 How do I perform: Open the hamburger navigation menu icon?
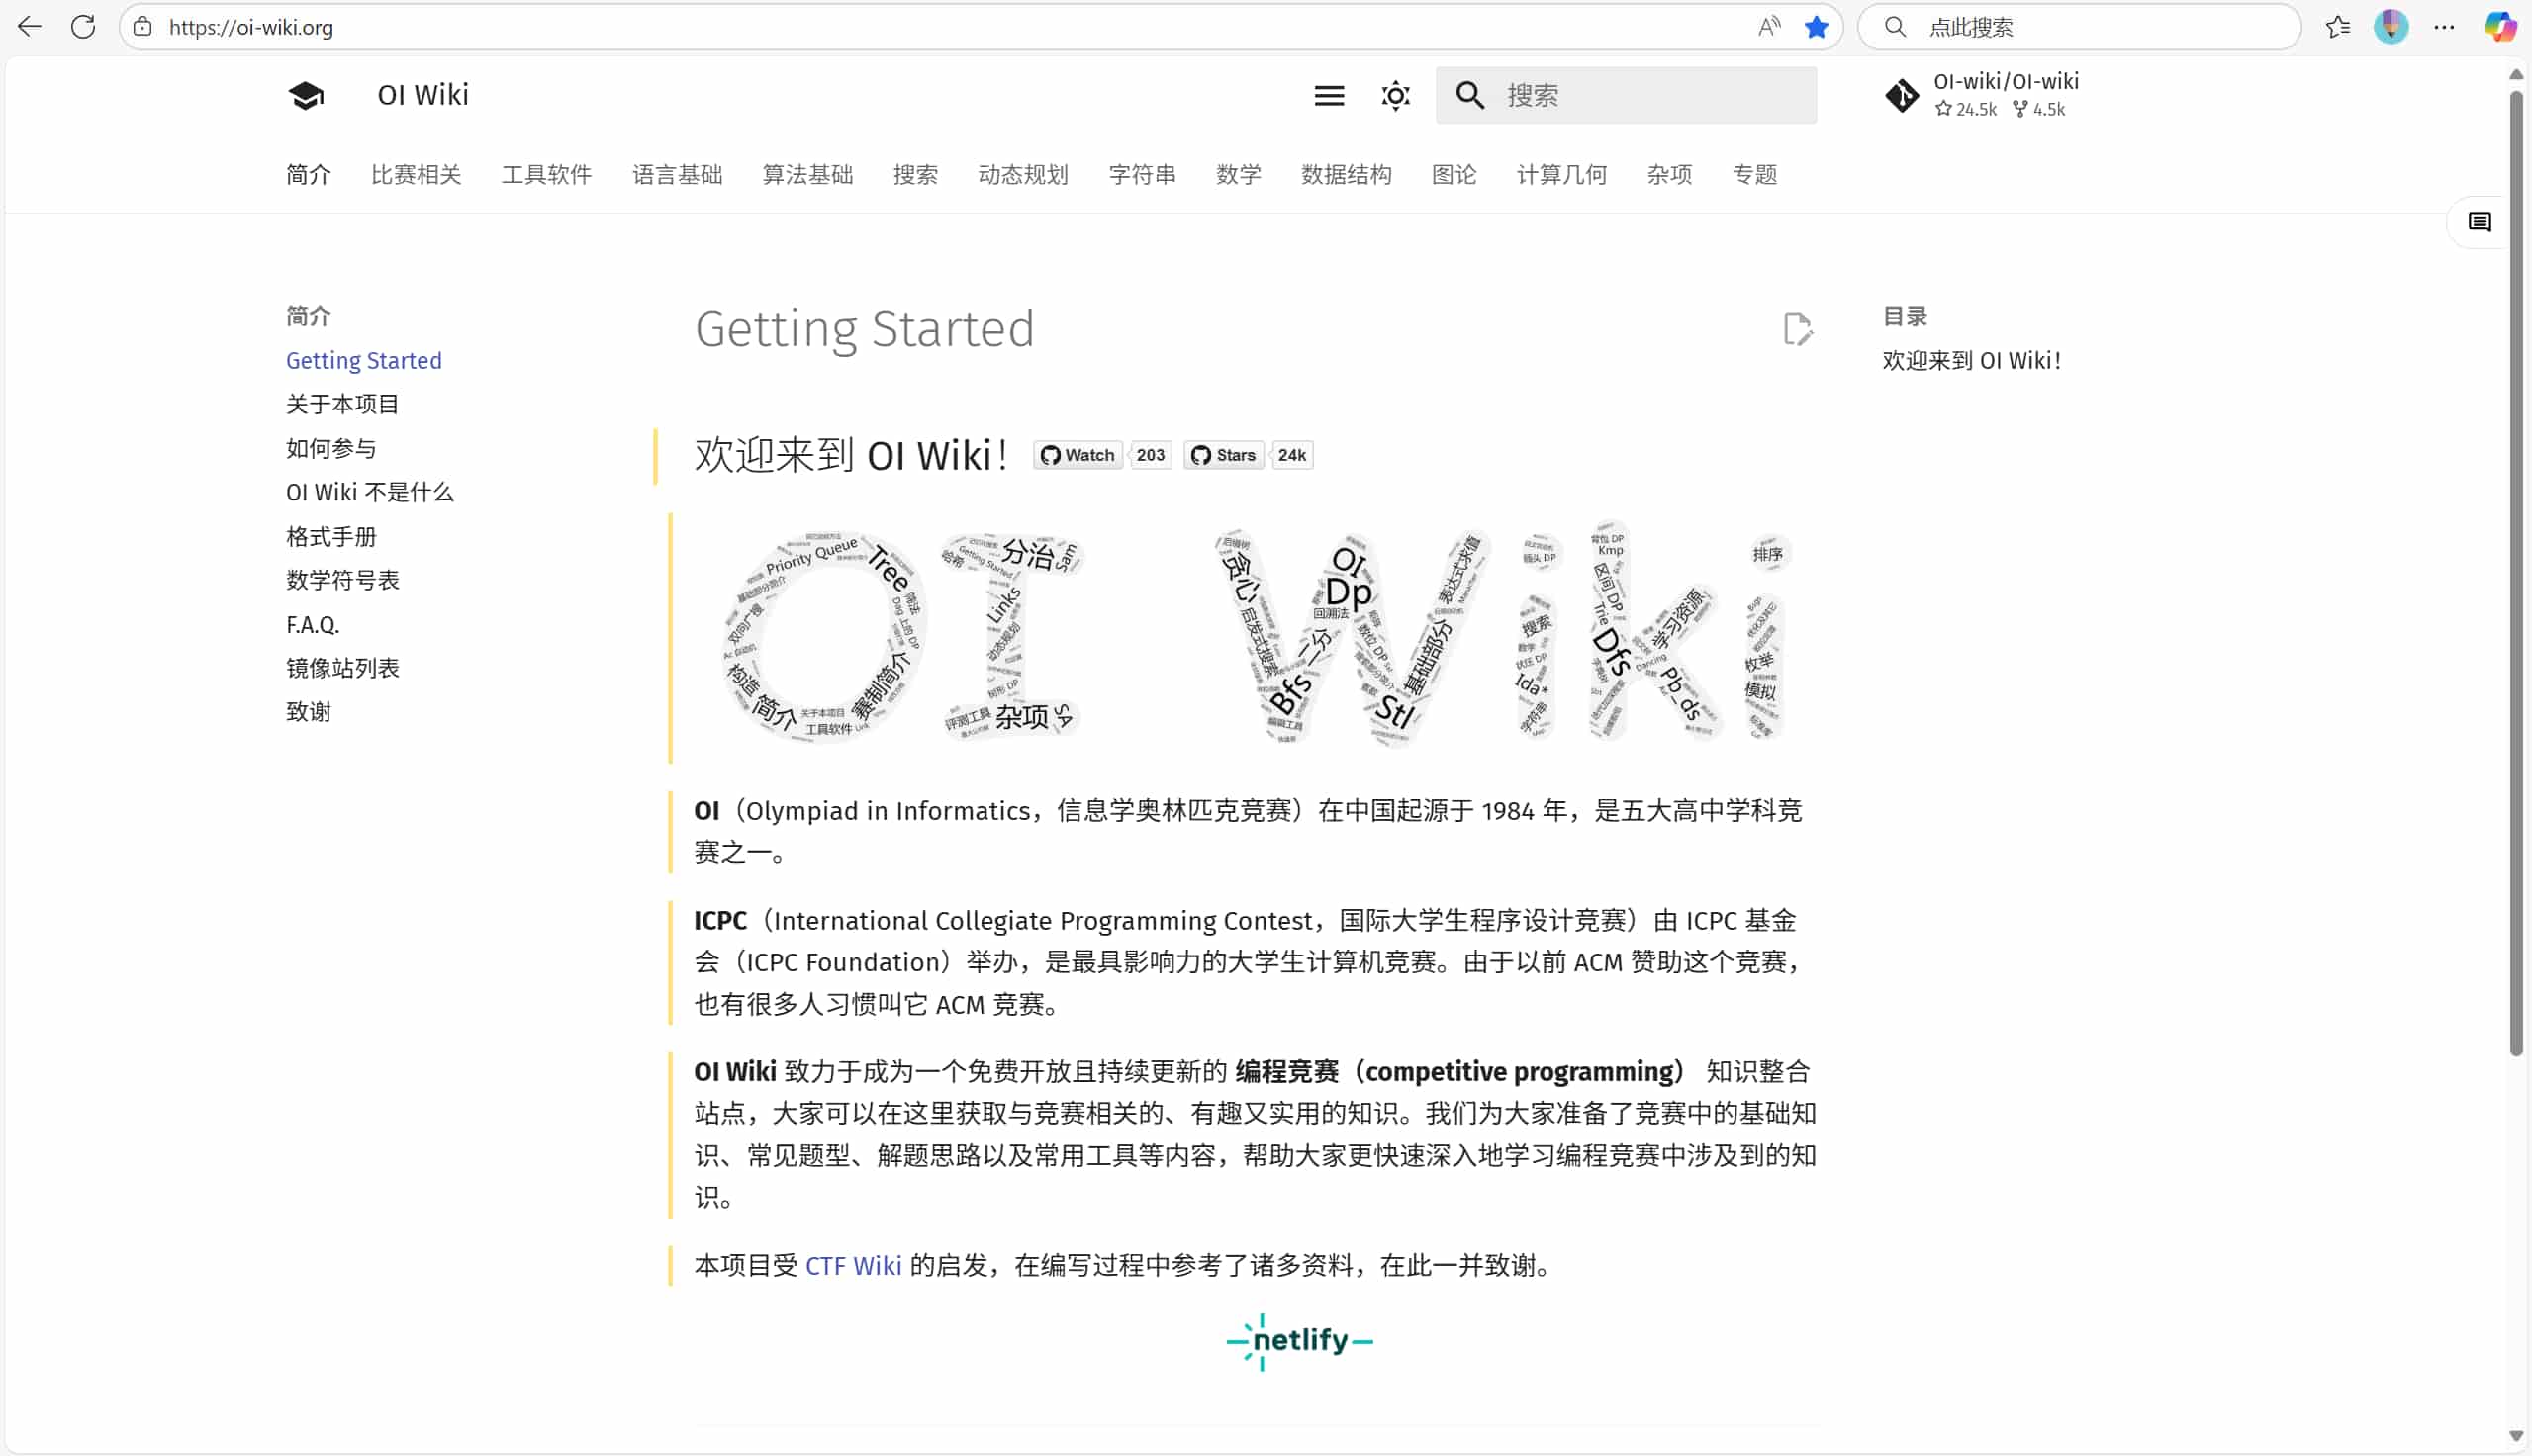pos(1328,96)
